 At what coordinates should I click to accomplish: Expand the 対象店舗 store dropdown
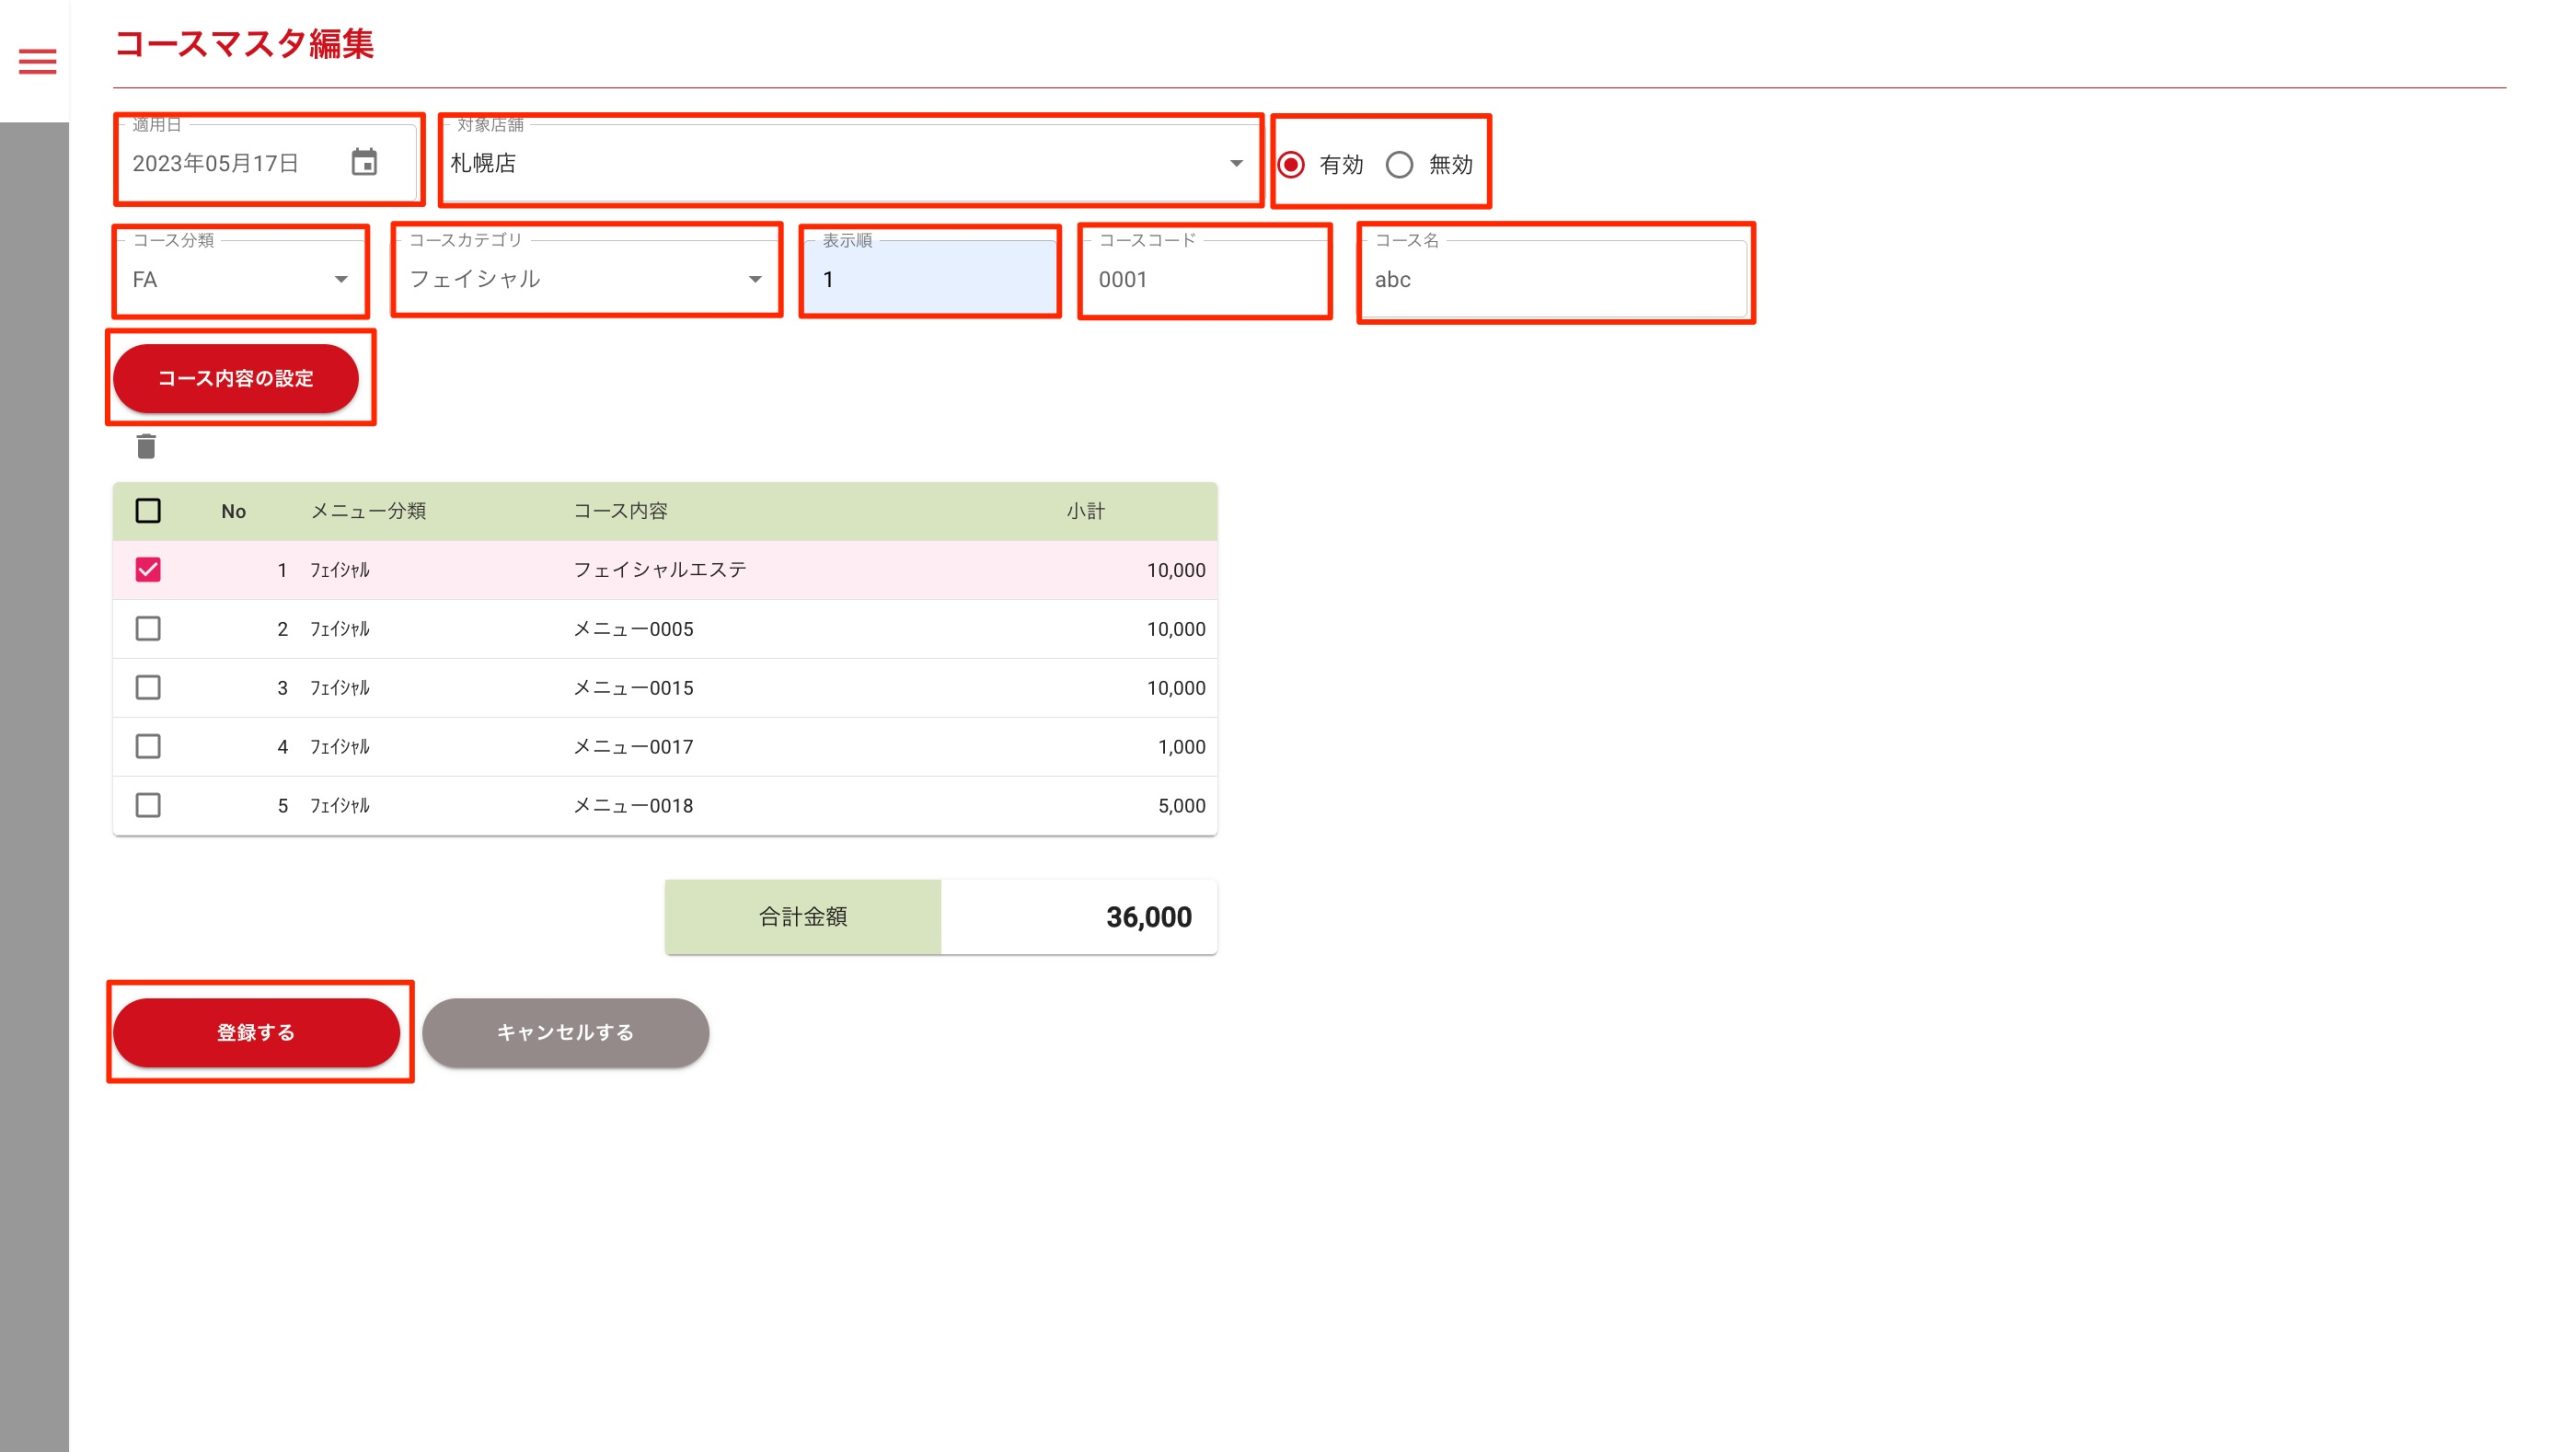pos(1236,163)
